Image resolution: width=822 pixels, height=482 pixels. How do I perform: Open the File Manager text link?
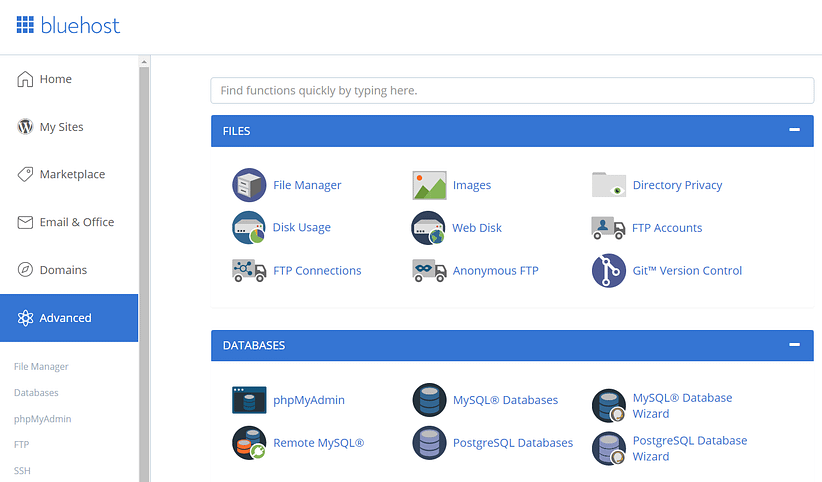coord(307,185)
